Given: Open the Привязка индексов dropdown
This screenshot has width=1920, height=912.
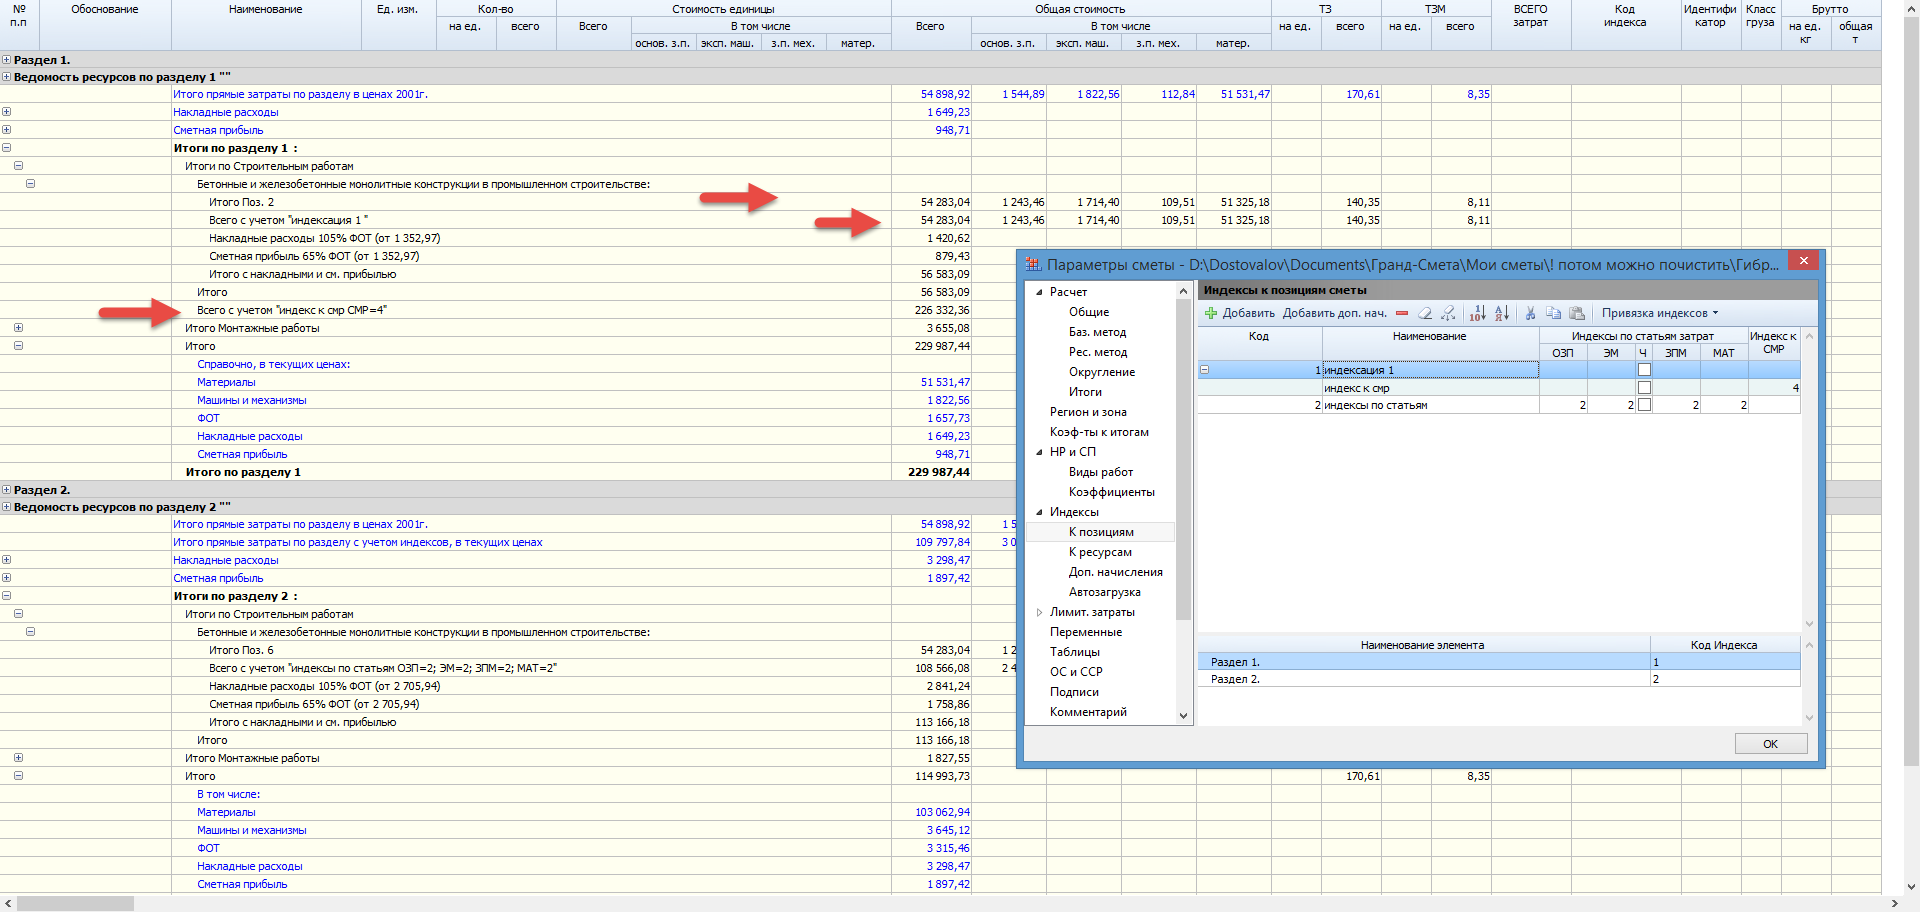Looking at the screenshot, I should tap(1659, 313).
